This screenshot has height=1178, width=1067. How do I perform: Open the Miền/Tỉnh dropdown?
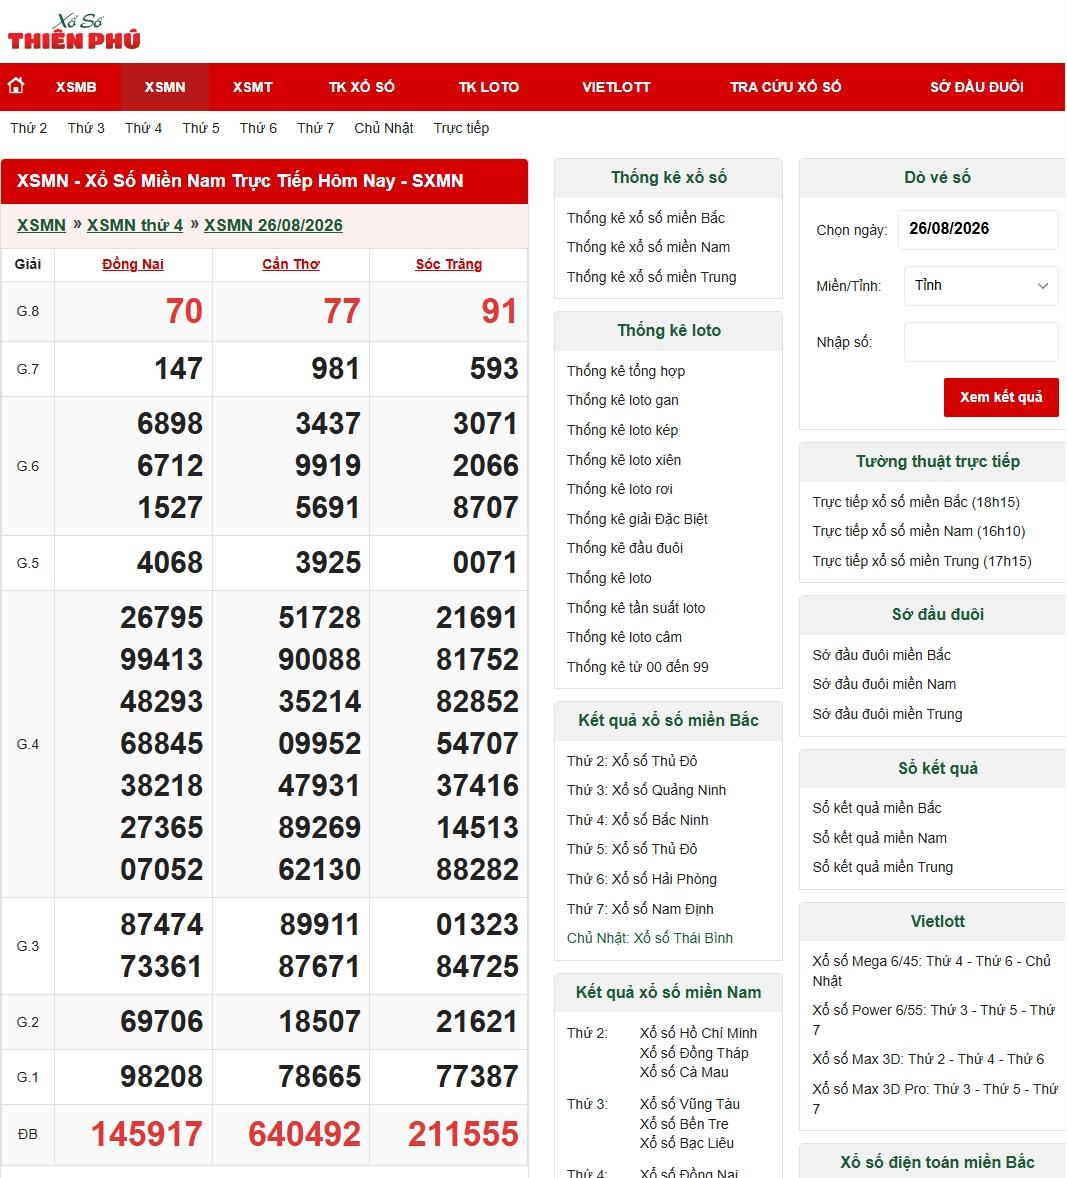point(981,285)
